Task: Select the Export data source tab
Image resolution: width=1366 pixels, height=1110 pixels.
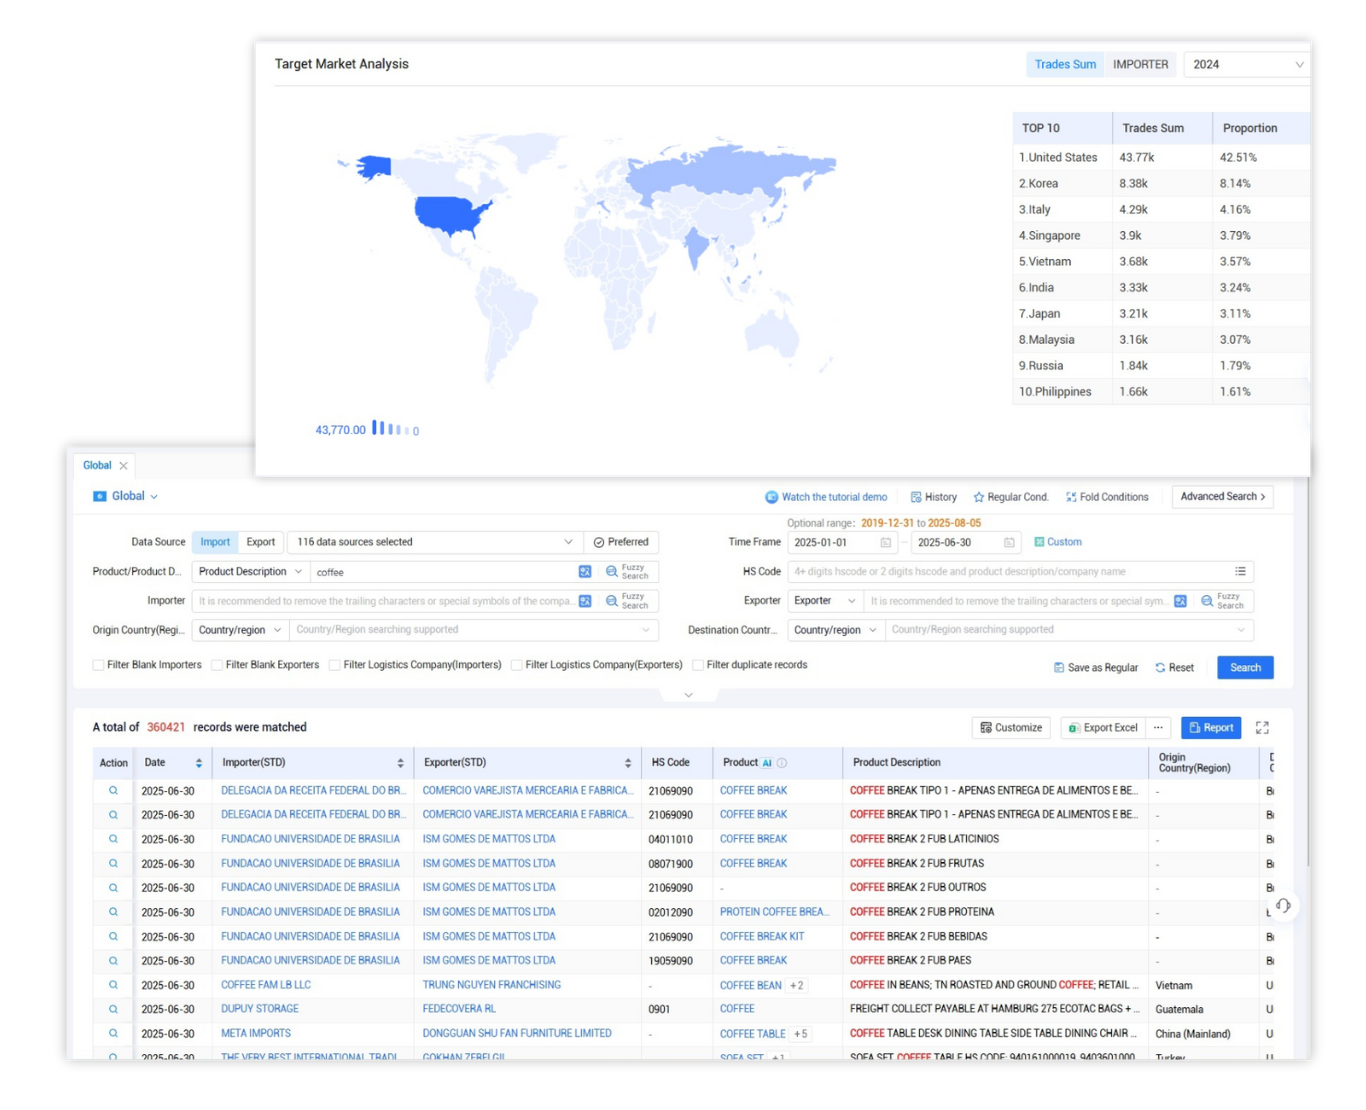Action: click(260, 542)
